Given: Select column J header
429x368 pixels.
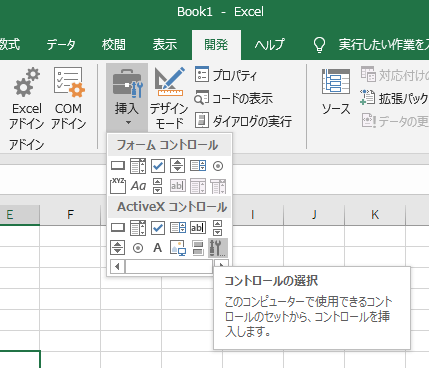Looking at the screenshot, I should (x=314, y=215).
